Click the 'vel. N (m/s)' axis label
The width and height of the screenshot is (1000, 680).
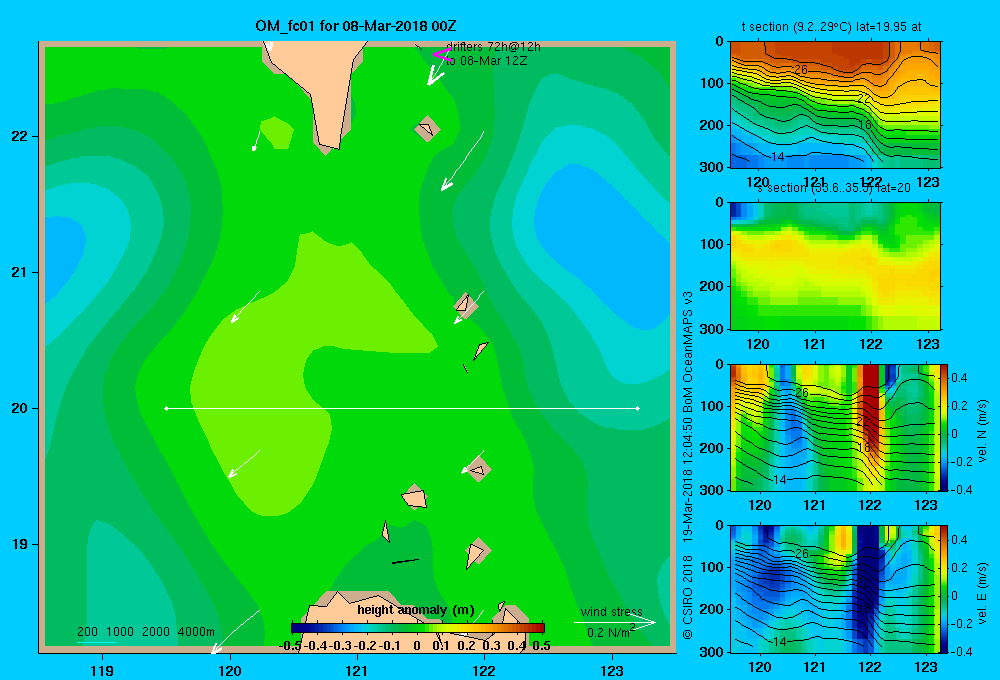(x=982, y=431)
